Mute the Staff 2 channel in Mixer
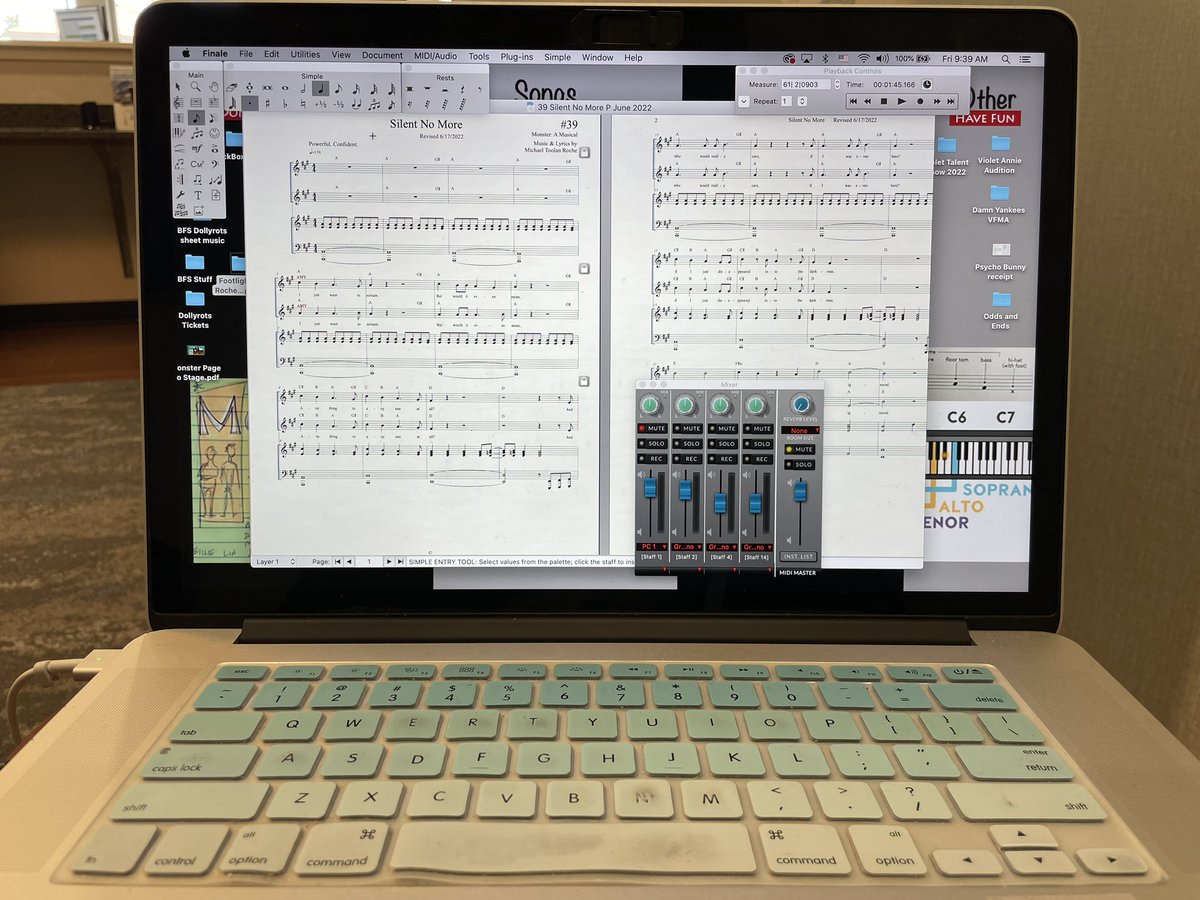 (x=688, y=428)
